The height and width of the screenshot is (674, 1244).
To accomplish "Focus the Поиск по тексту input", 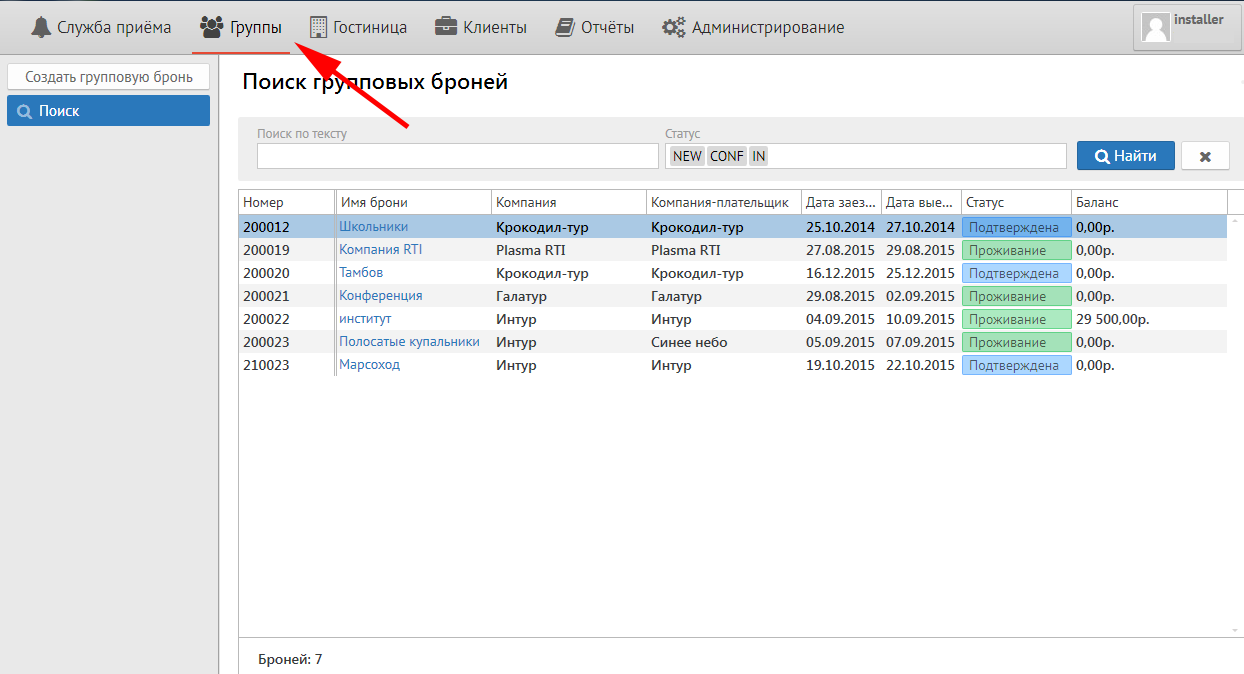I will (457, 156).
